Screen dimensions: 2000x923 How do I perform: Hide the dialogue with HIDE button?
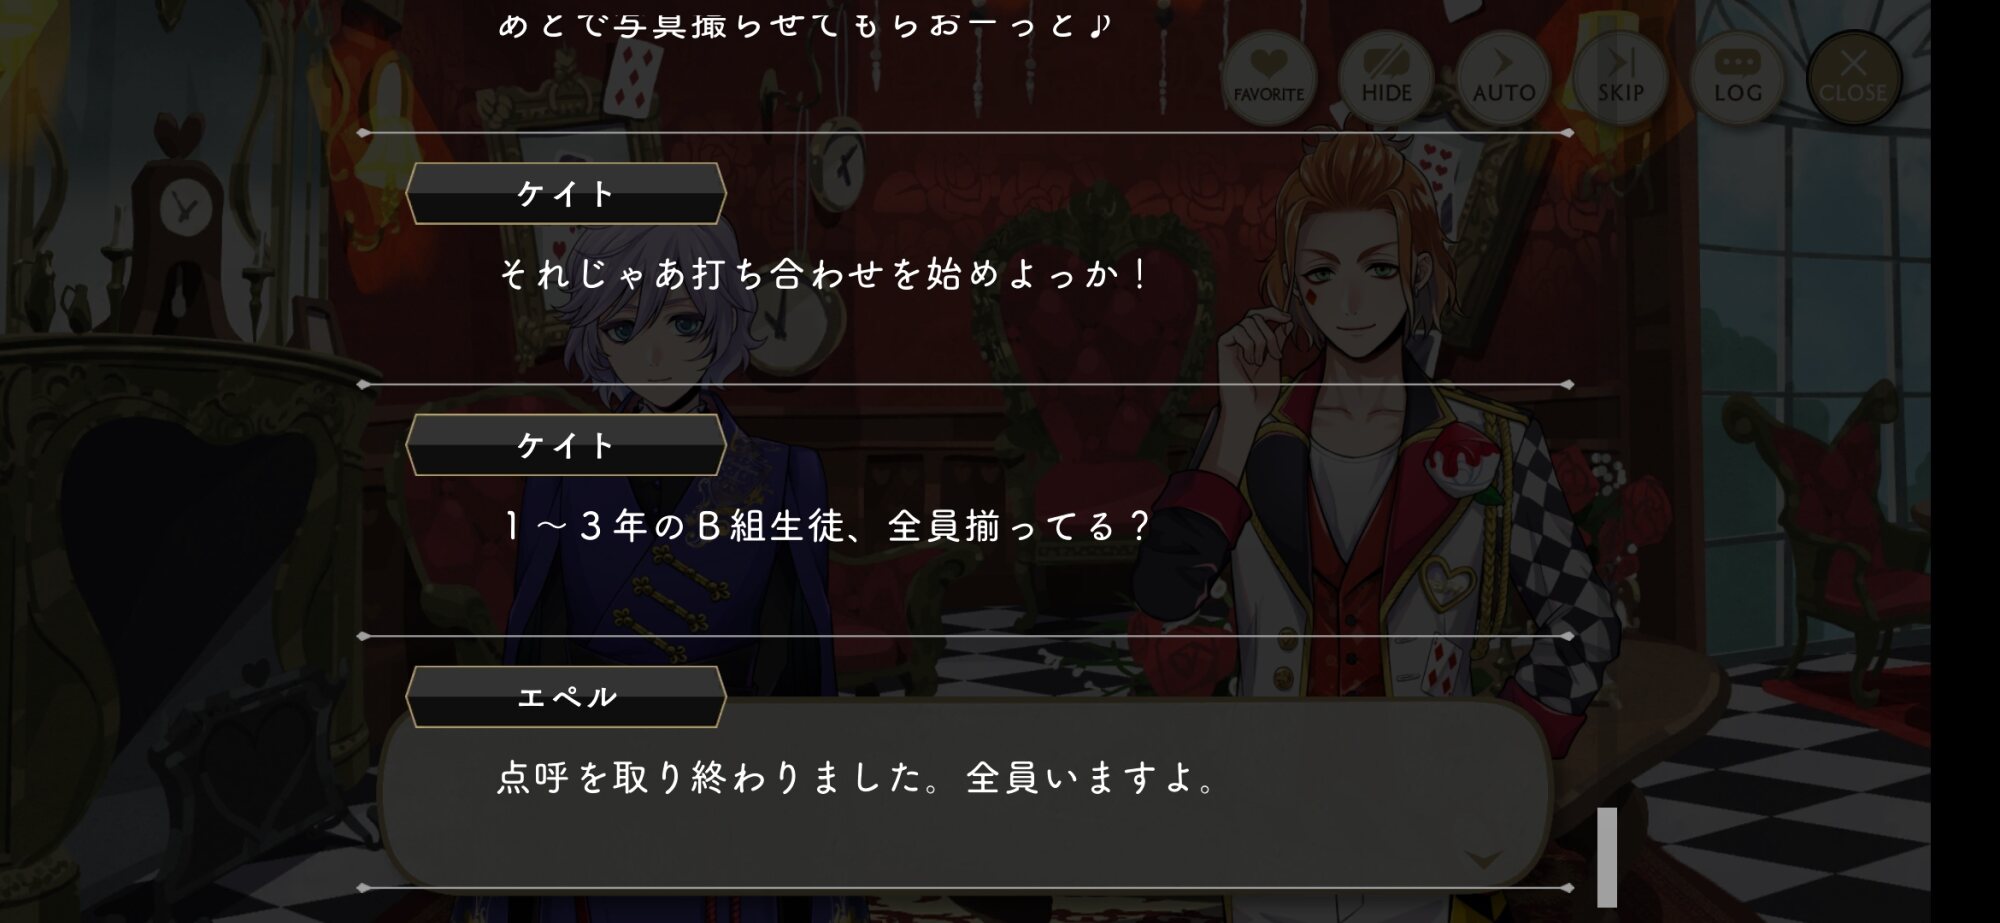pyautogui.click(x=1386, y=78)
